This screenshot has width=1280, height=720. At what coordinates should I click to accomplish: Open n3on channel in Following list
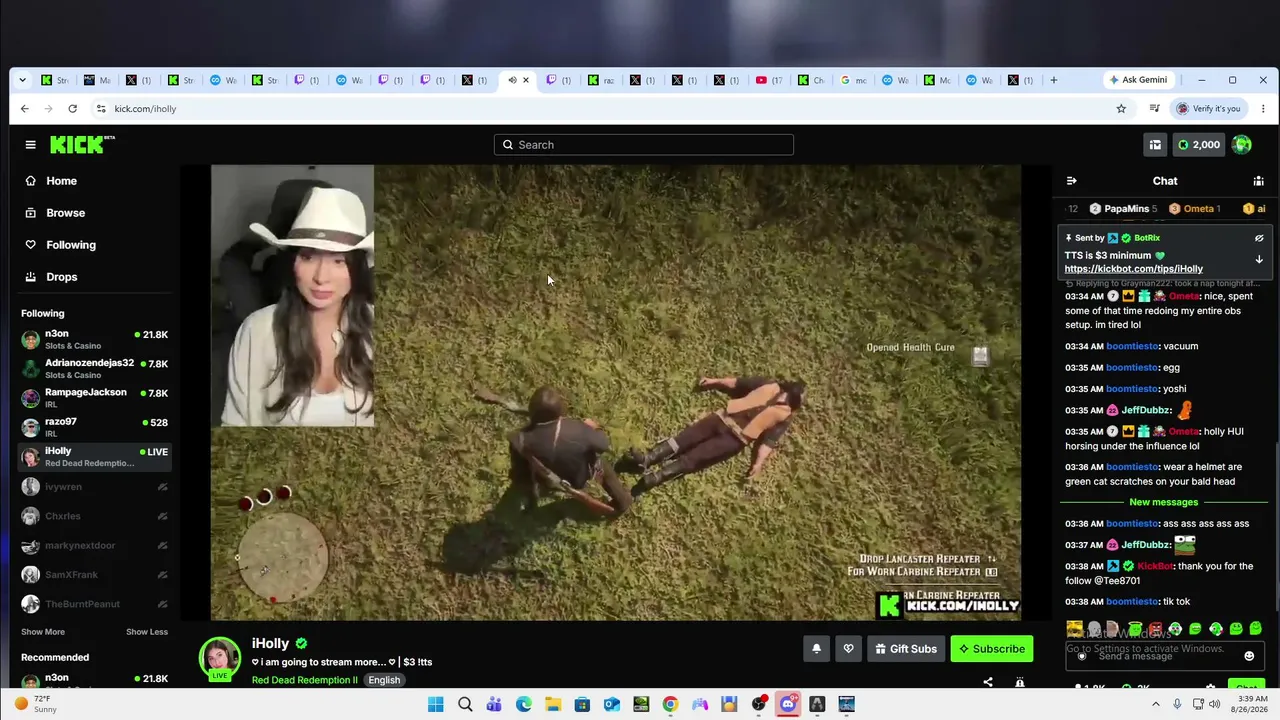click(95, 340)
